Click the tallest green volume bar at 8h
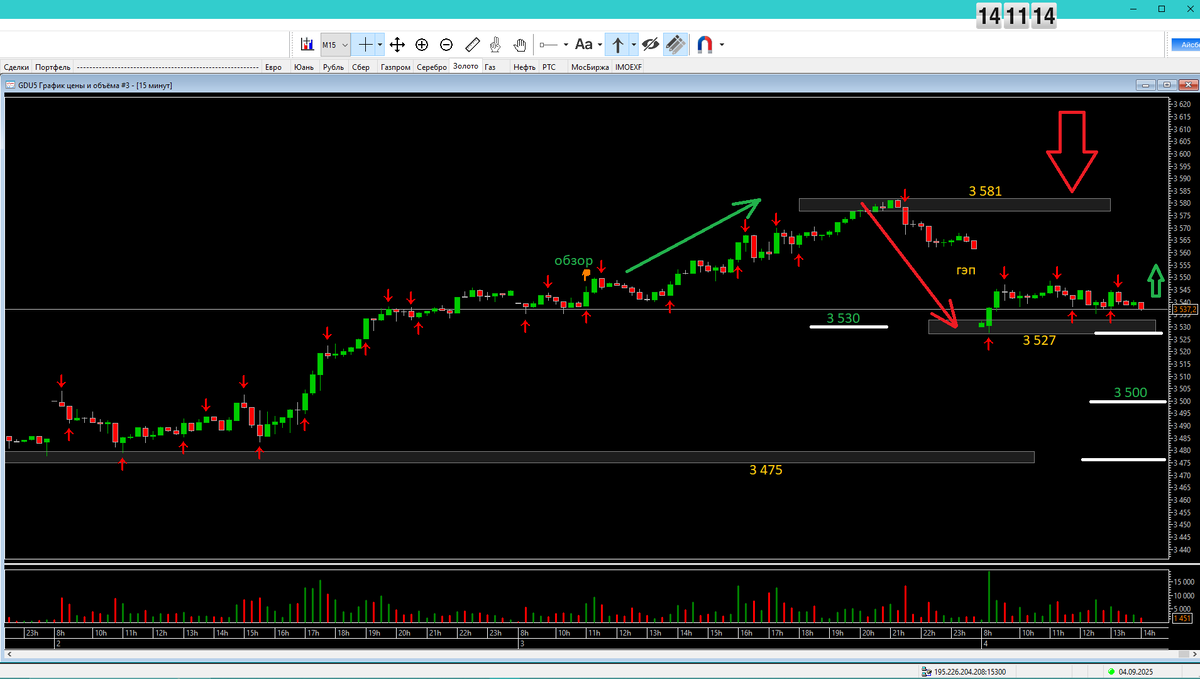 (989, 597)
